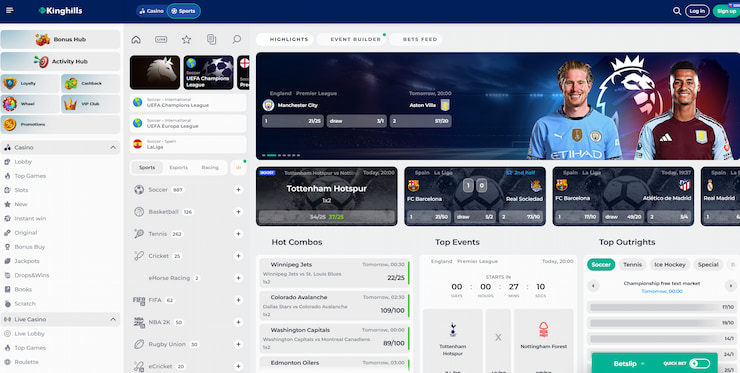Switch to the Esports tab
740x373 pixels.
click(178, 168)
